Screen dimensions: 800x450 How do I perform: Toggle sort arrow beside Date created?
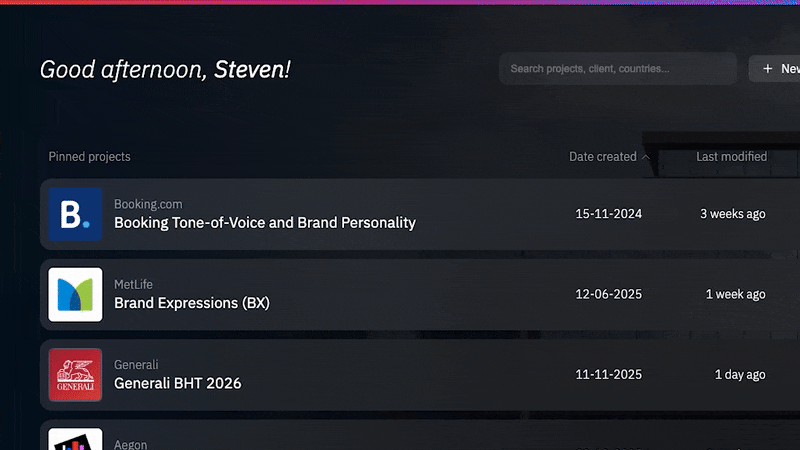tap(646, 157)
